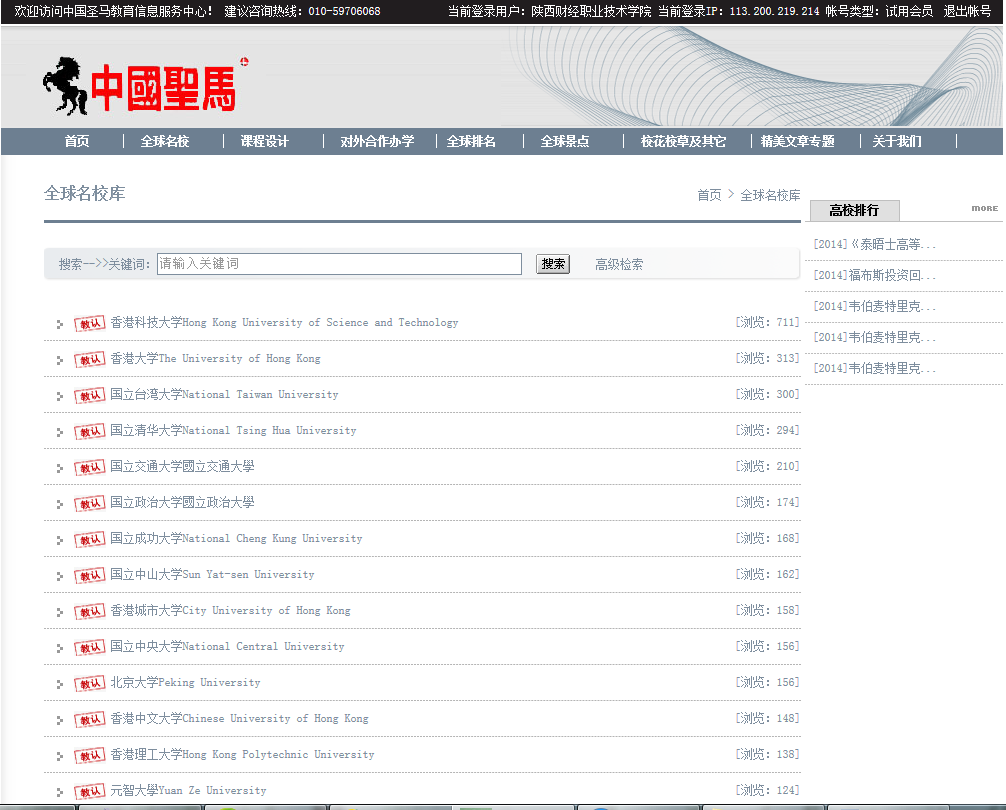The width and height of the screenshot is (1006, 810).
Task: Open the 福布斯投资回... ranking article
Action: 876,275
